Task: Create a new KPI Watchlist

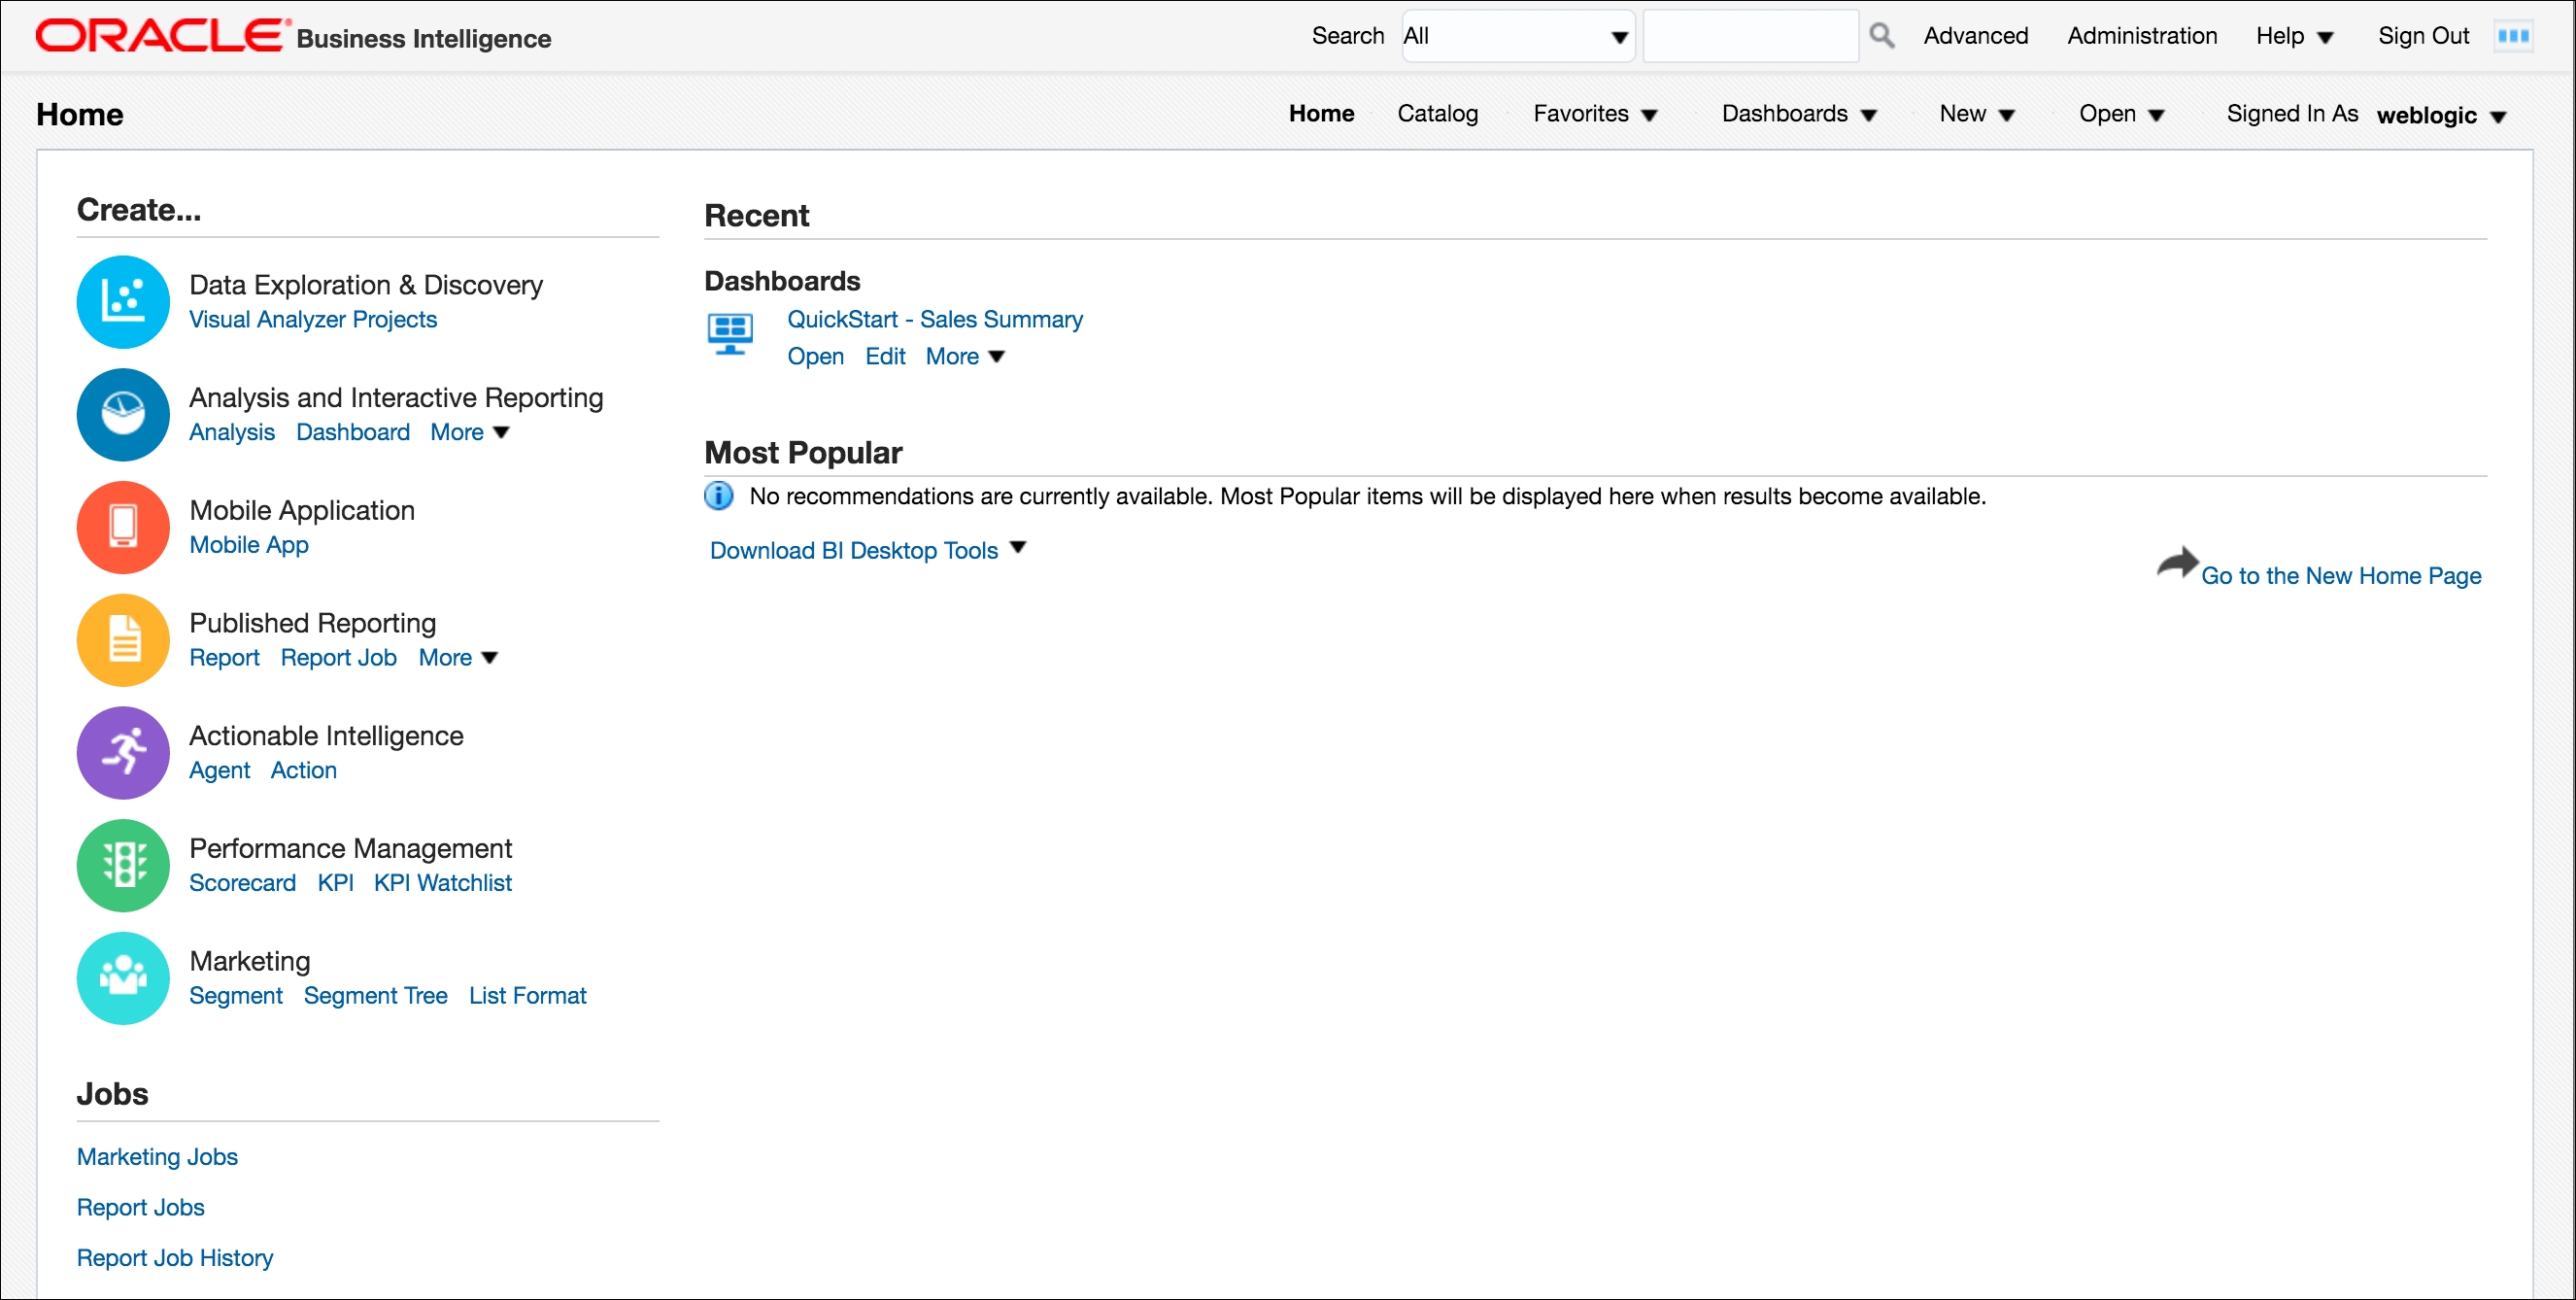Action: [x=443, y=883]
